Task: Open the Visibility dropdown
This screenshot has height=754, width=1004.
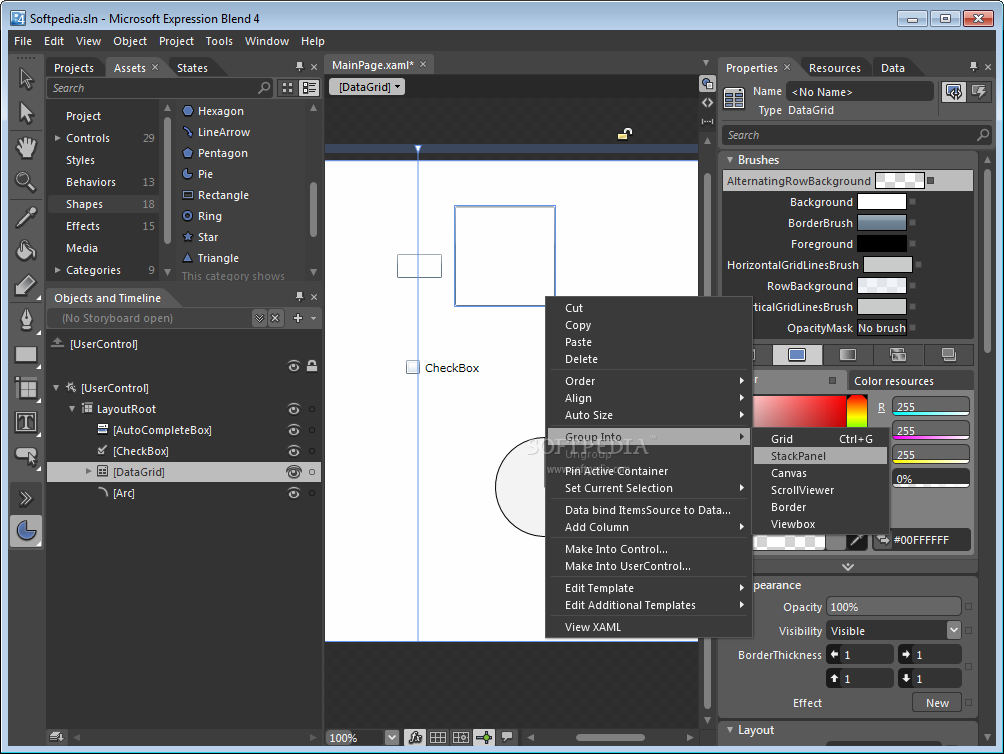Action: tap(953, 630)
